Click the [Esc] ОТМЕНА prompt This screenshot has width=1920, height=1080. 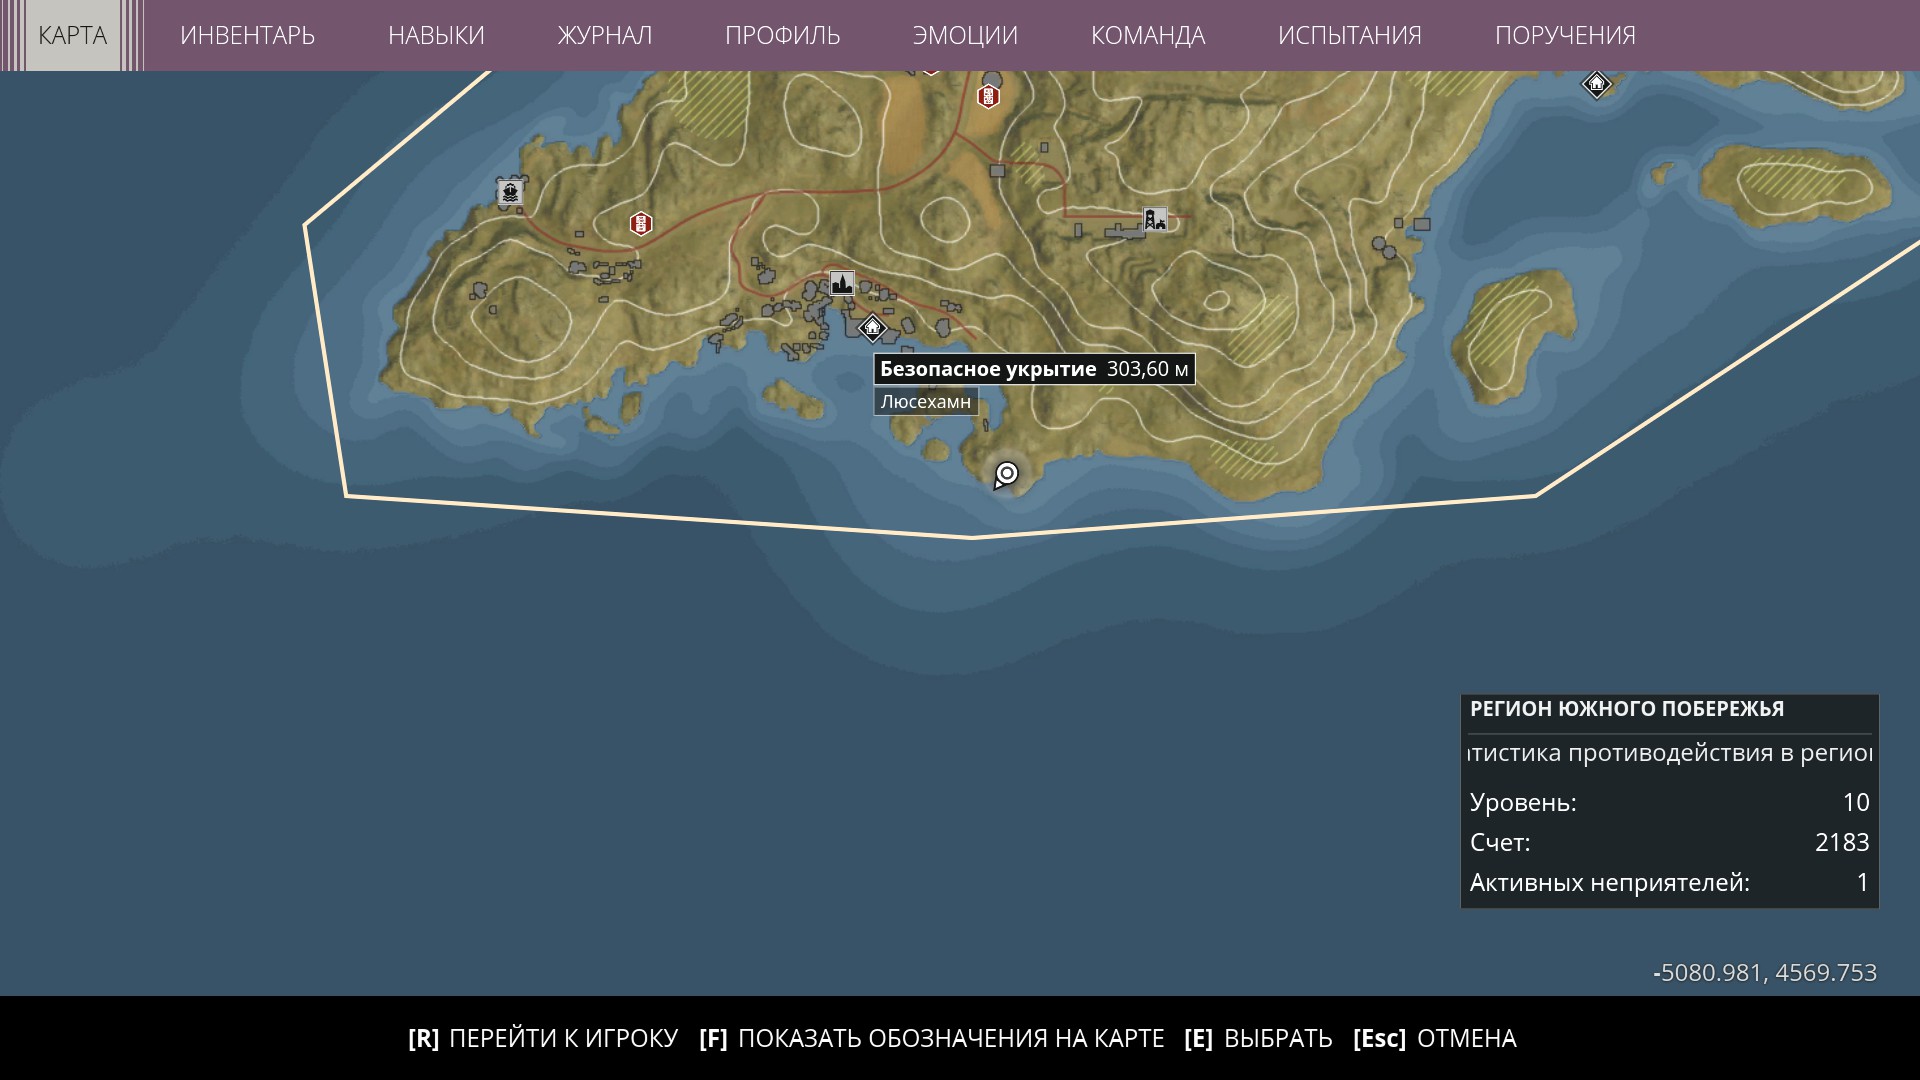[1435, 1038]
